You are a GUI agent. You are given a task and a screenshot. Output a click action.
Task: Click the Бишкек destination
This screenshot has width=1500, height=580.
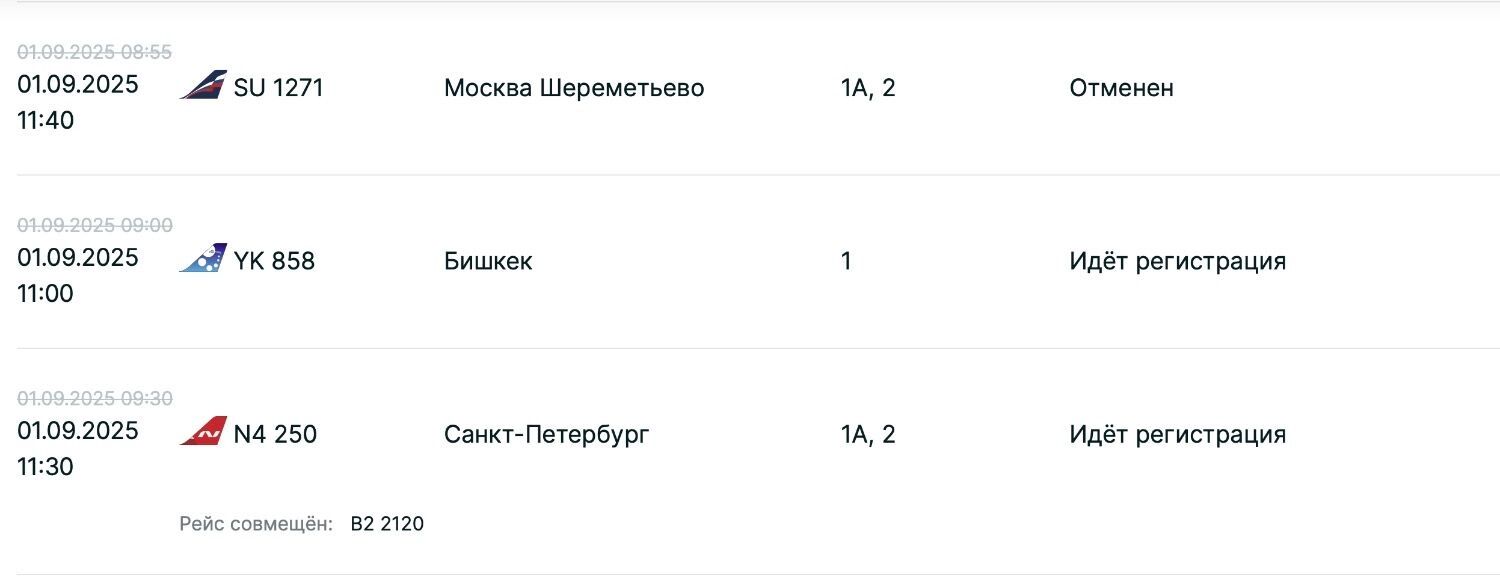(x=488, y=261)
